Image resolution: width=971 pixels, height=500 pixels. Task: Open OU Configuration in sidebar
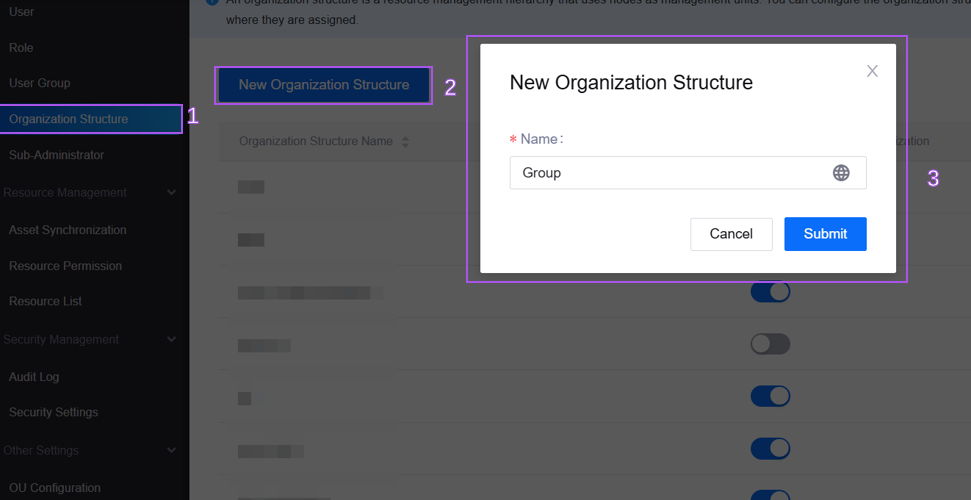[x=55, y=488]
